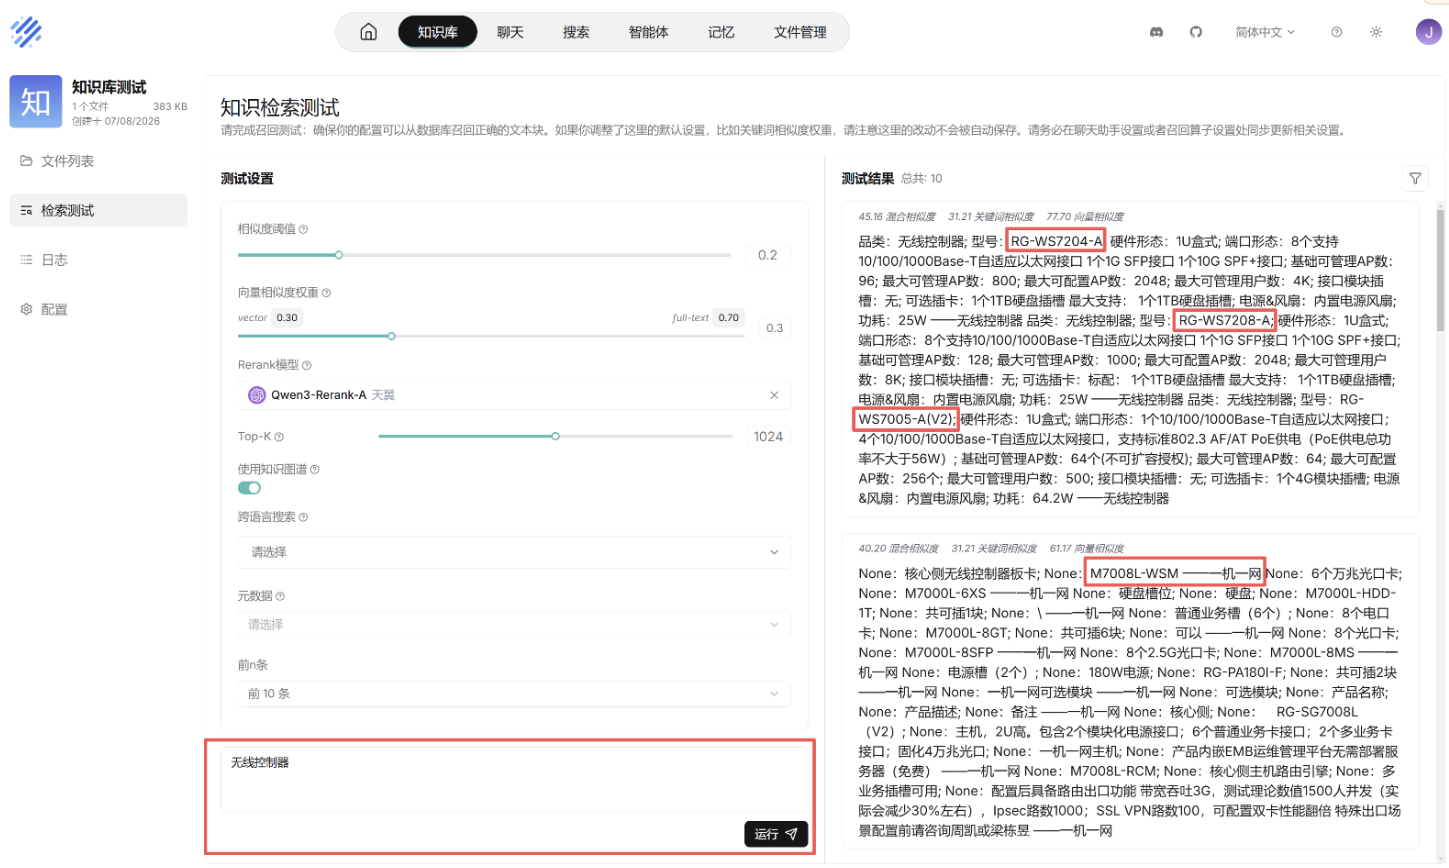Go to the home page icon
The image size is (1449, 868).
(368, 32)
